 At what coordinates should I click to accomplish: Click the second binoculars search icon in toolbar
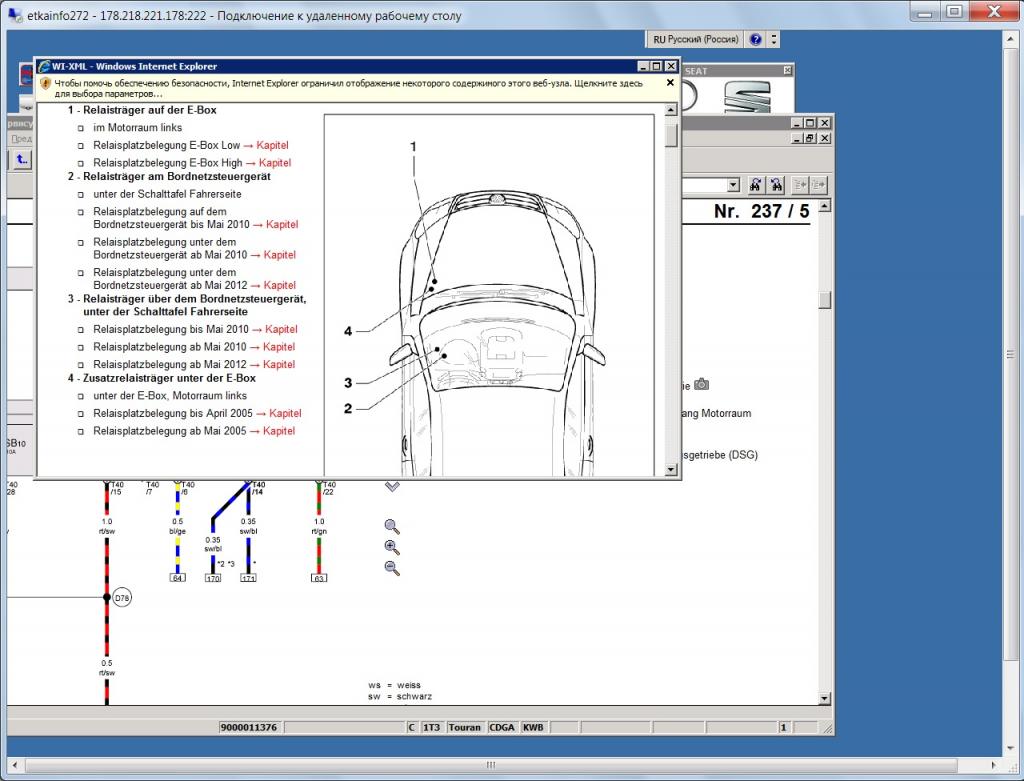pos(776,185)
